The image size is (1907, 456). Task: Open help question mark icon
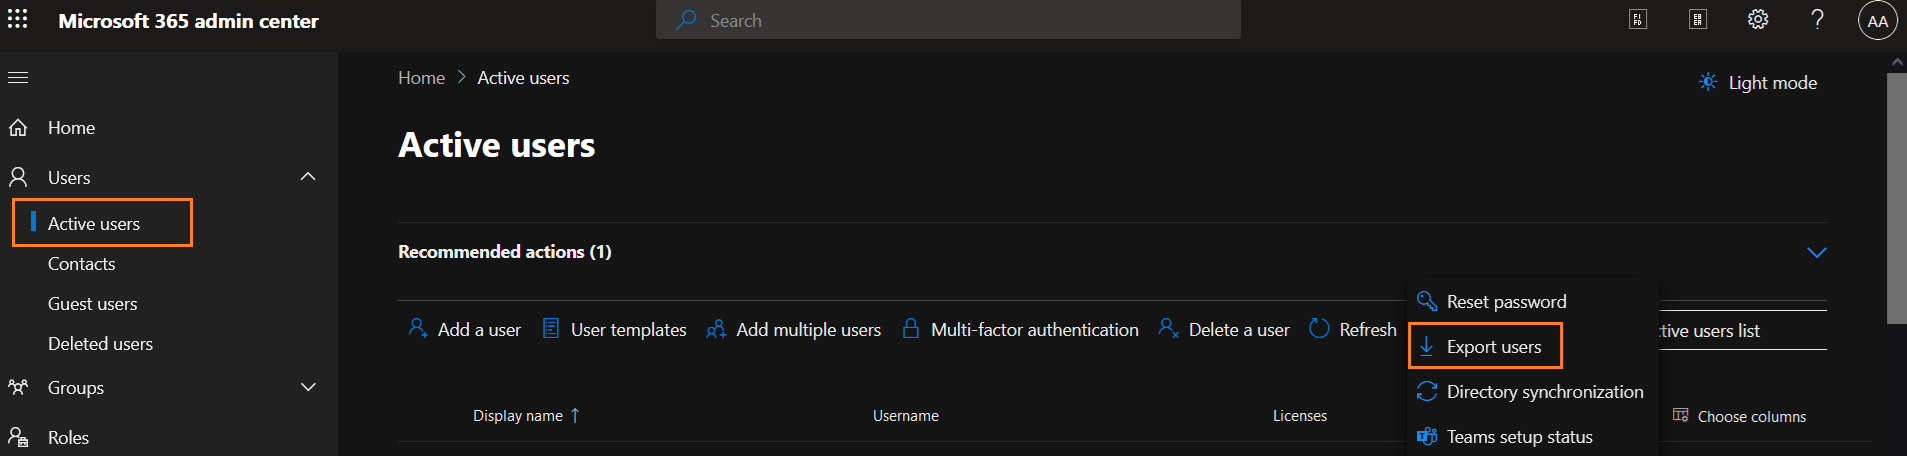[1817, 20]
